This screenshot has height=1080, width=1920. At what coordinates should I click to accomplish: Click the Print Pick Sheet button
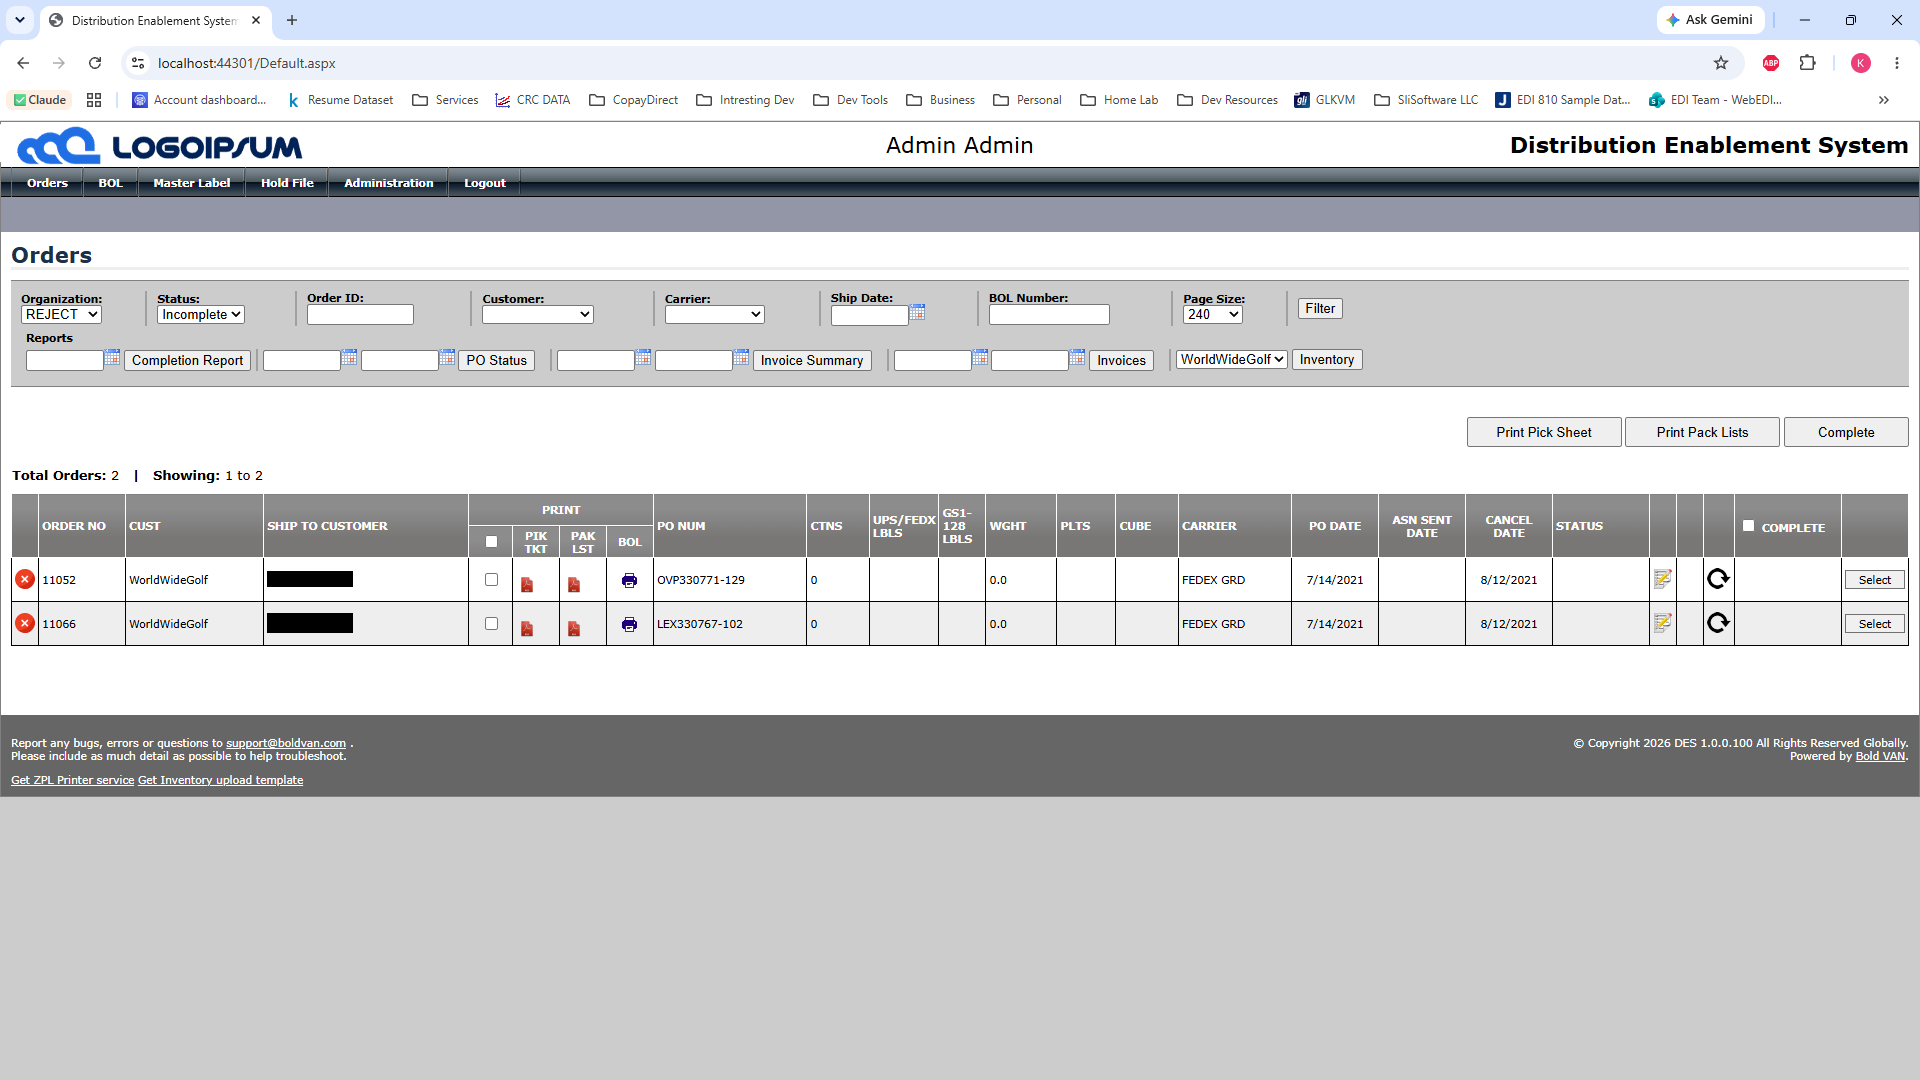(x=1544, y=432)
